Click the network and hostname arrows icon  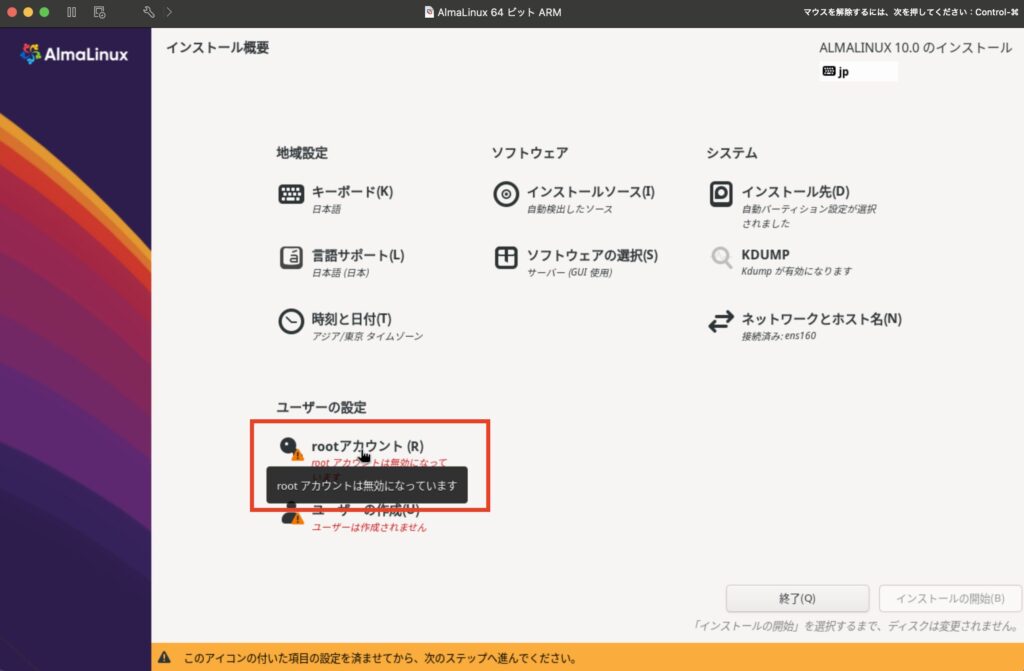721,321
